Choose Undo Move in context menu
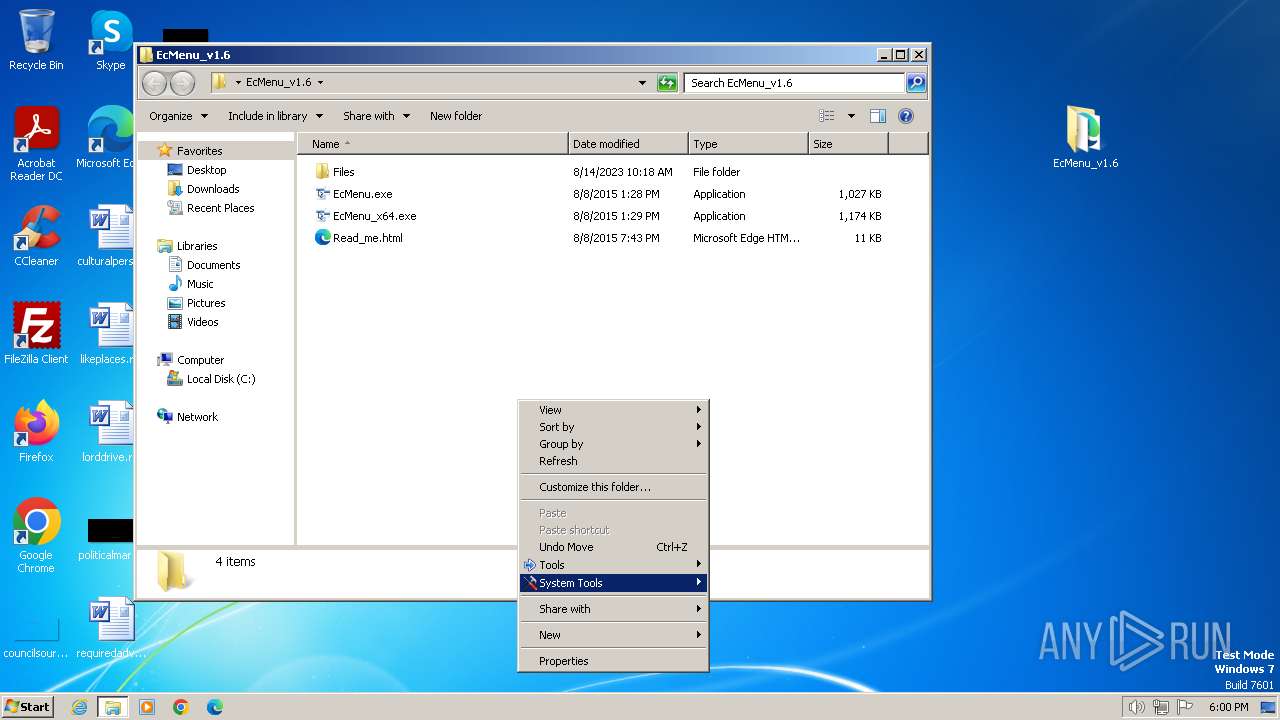Screen dimensions: 1280x720 pos(613,547)
